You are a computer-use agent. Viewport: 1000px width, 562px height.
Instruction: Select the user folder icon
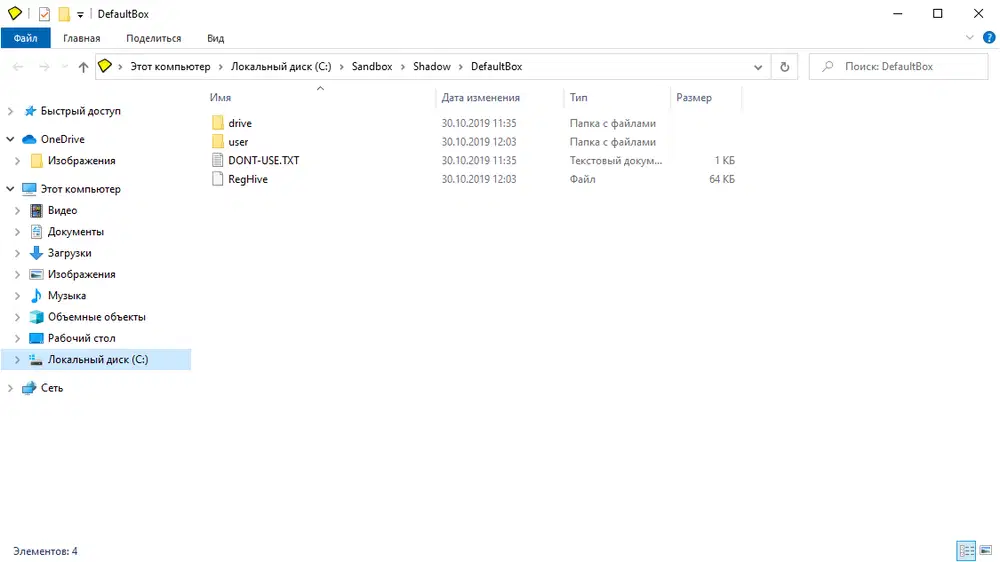click(x=217, y=142)
